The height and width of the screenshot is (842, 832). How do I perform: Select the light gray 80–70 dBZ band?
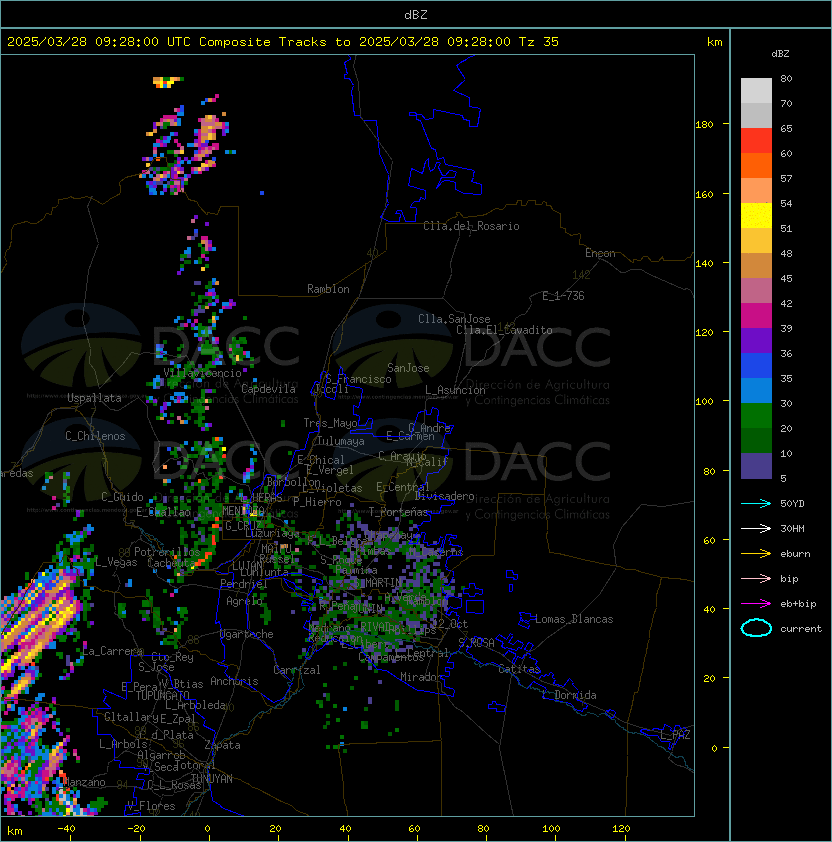tap(756, 91)
